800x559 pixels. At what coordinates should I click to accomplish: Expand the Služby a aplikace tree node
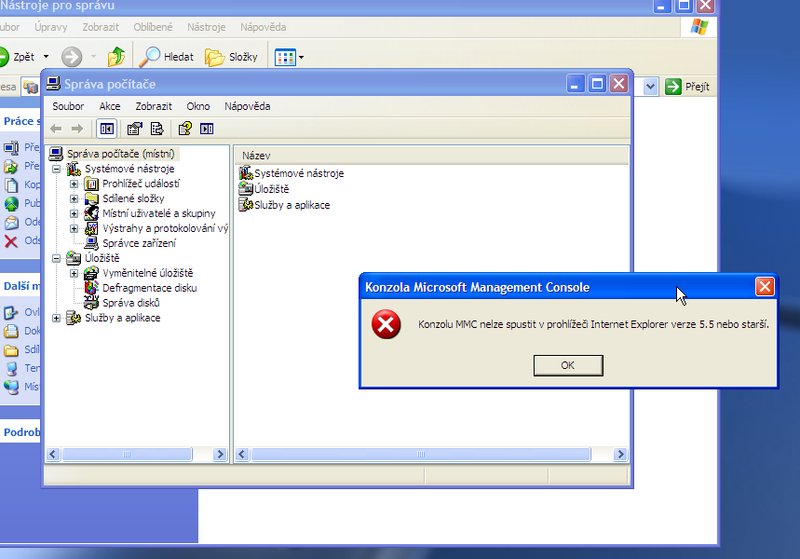[x=57, y=318]
